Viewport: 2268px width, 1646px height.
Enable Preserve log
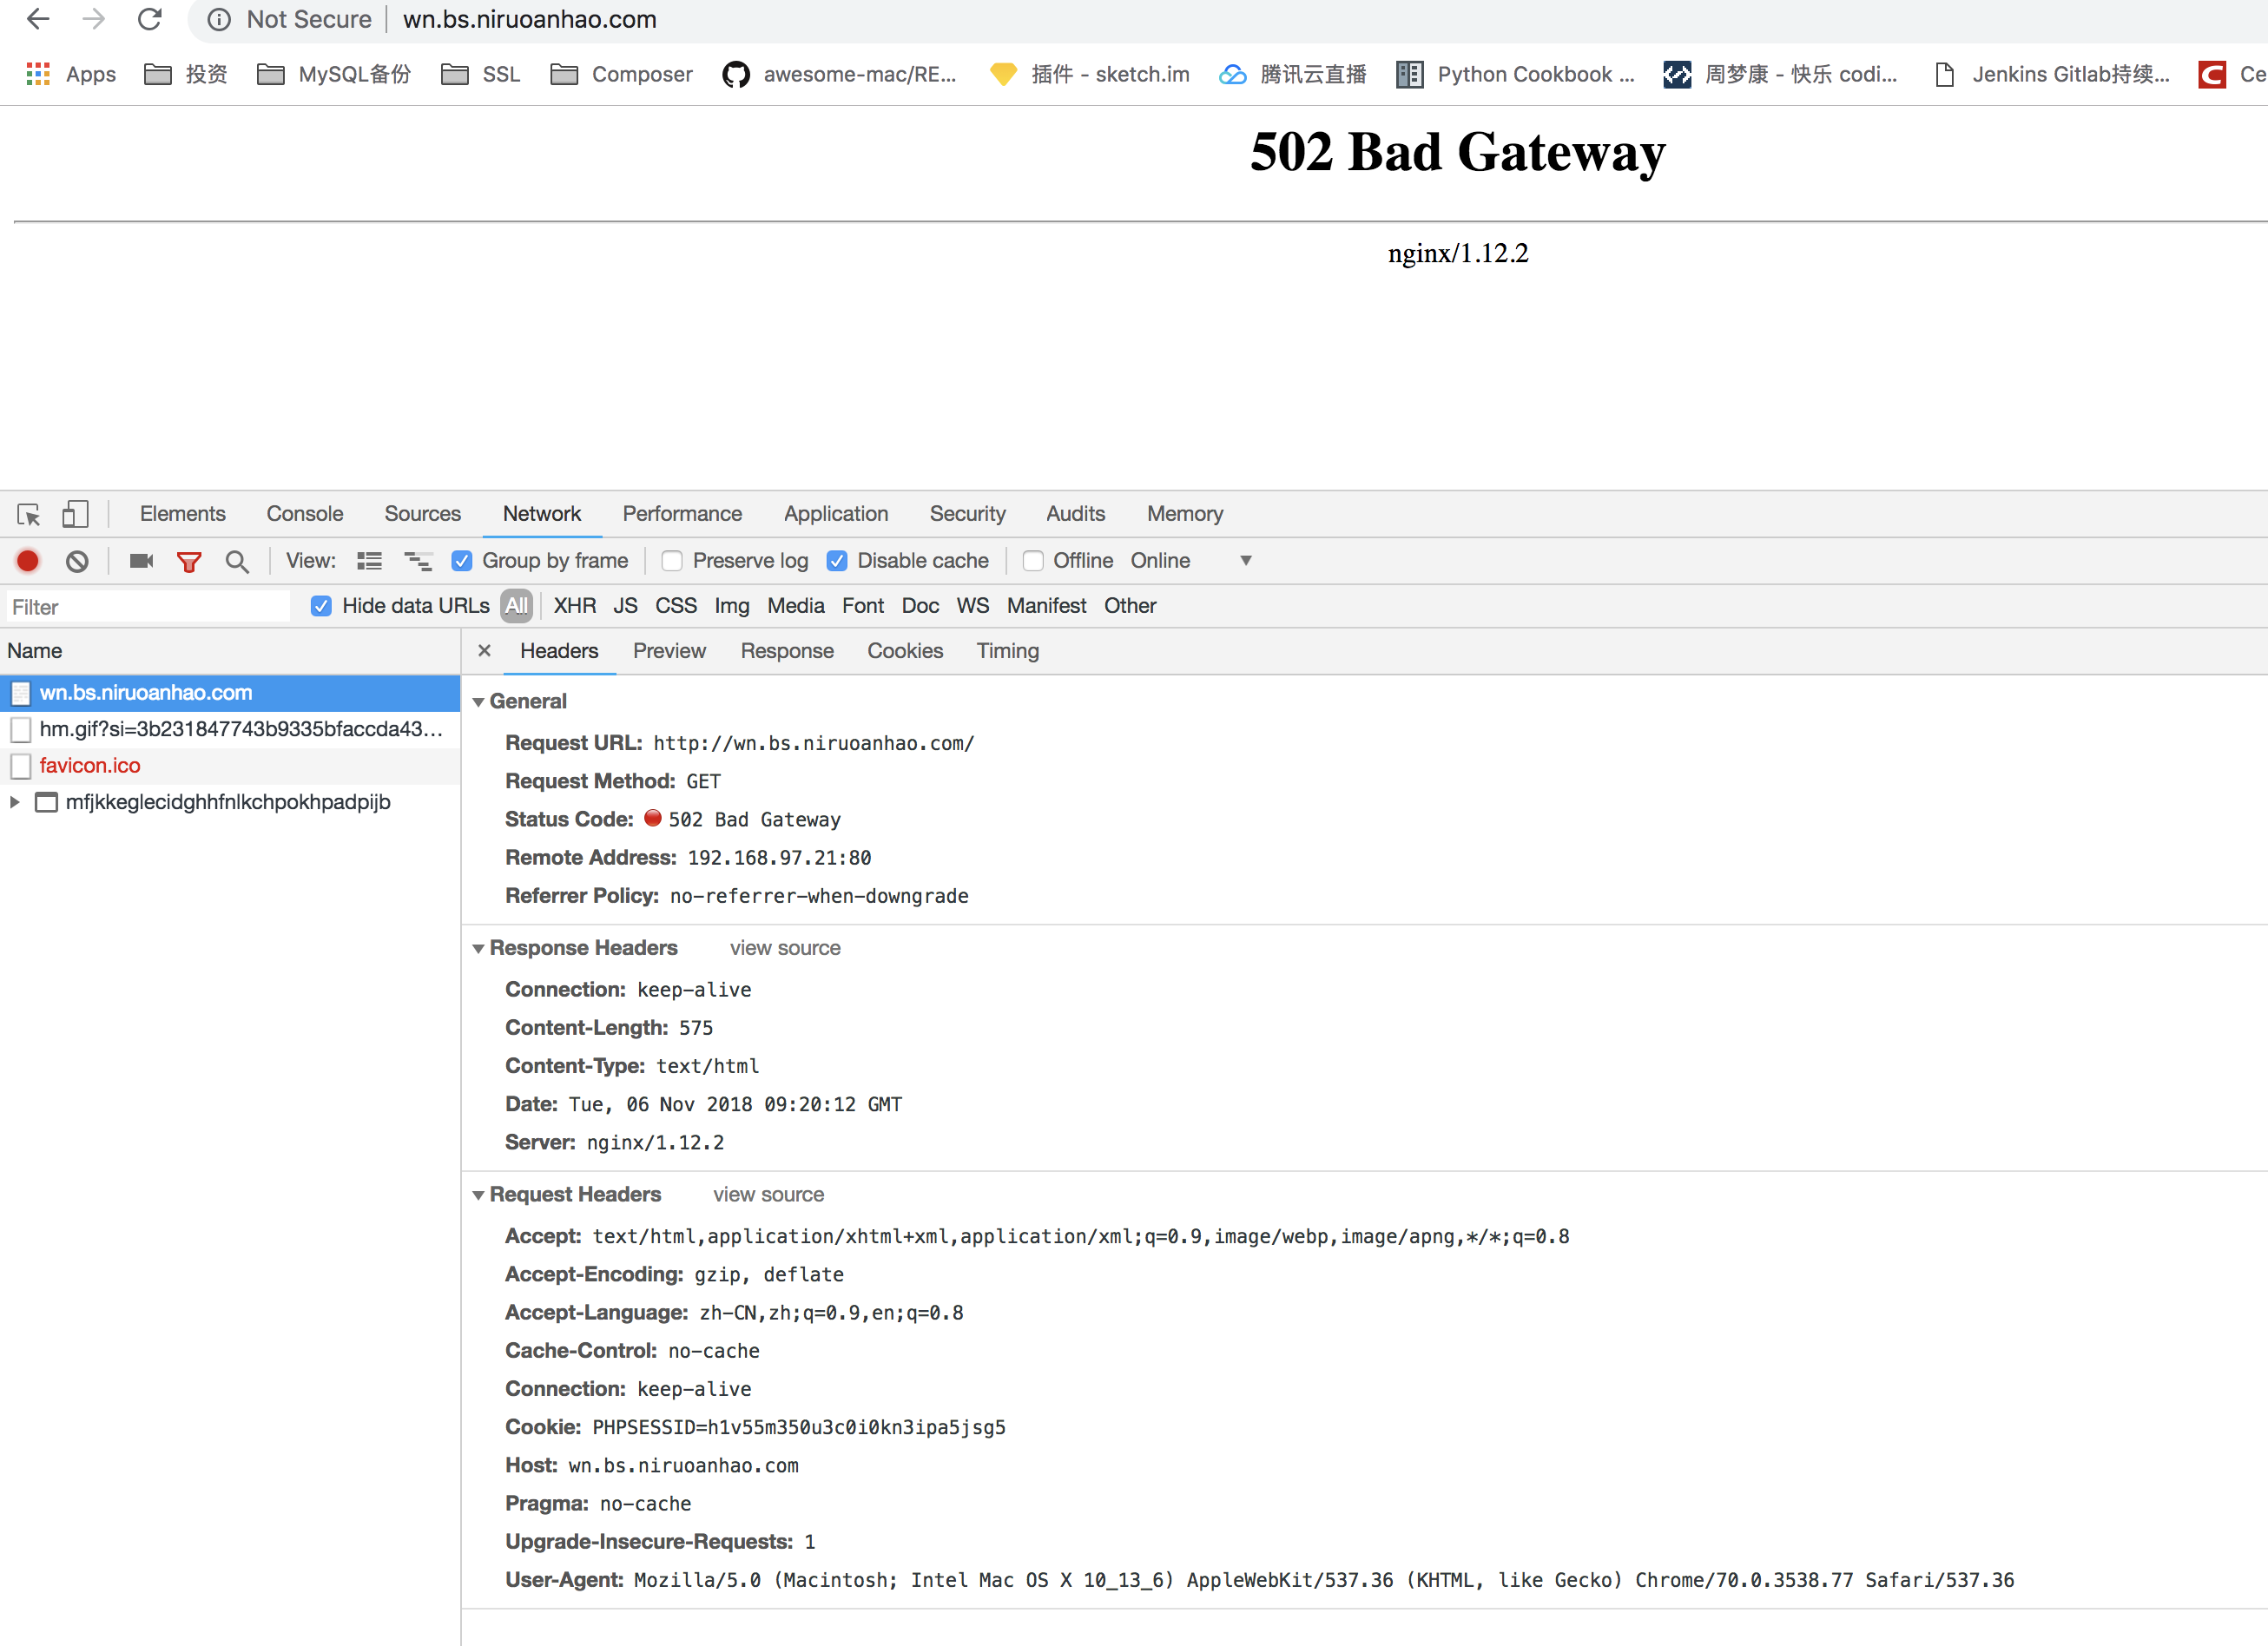[x=671, y=561]
